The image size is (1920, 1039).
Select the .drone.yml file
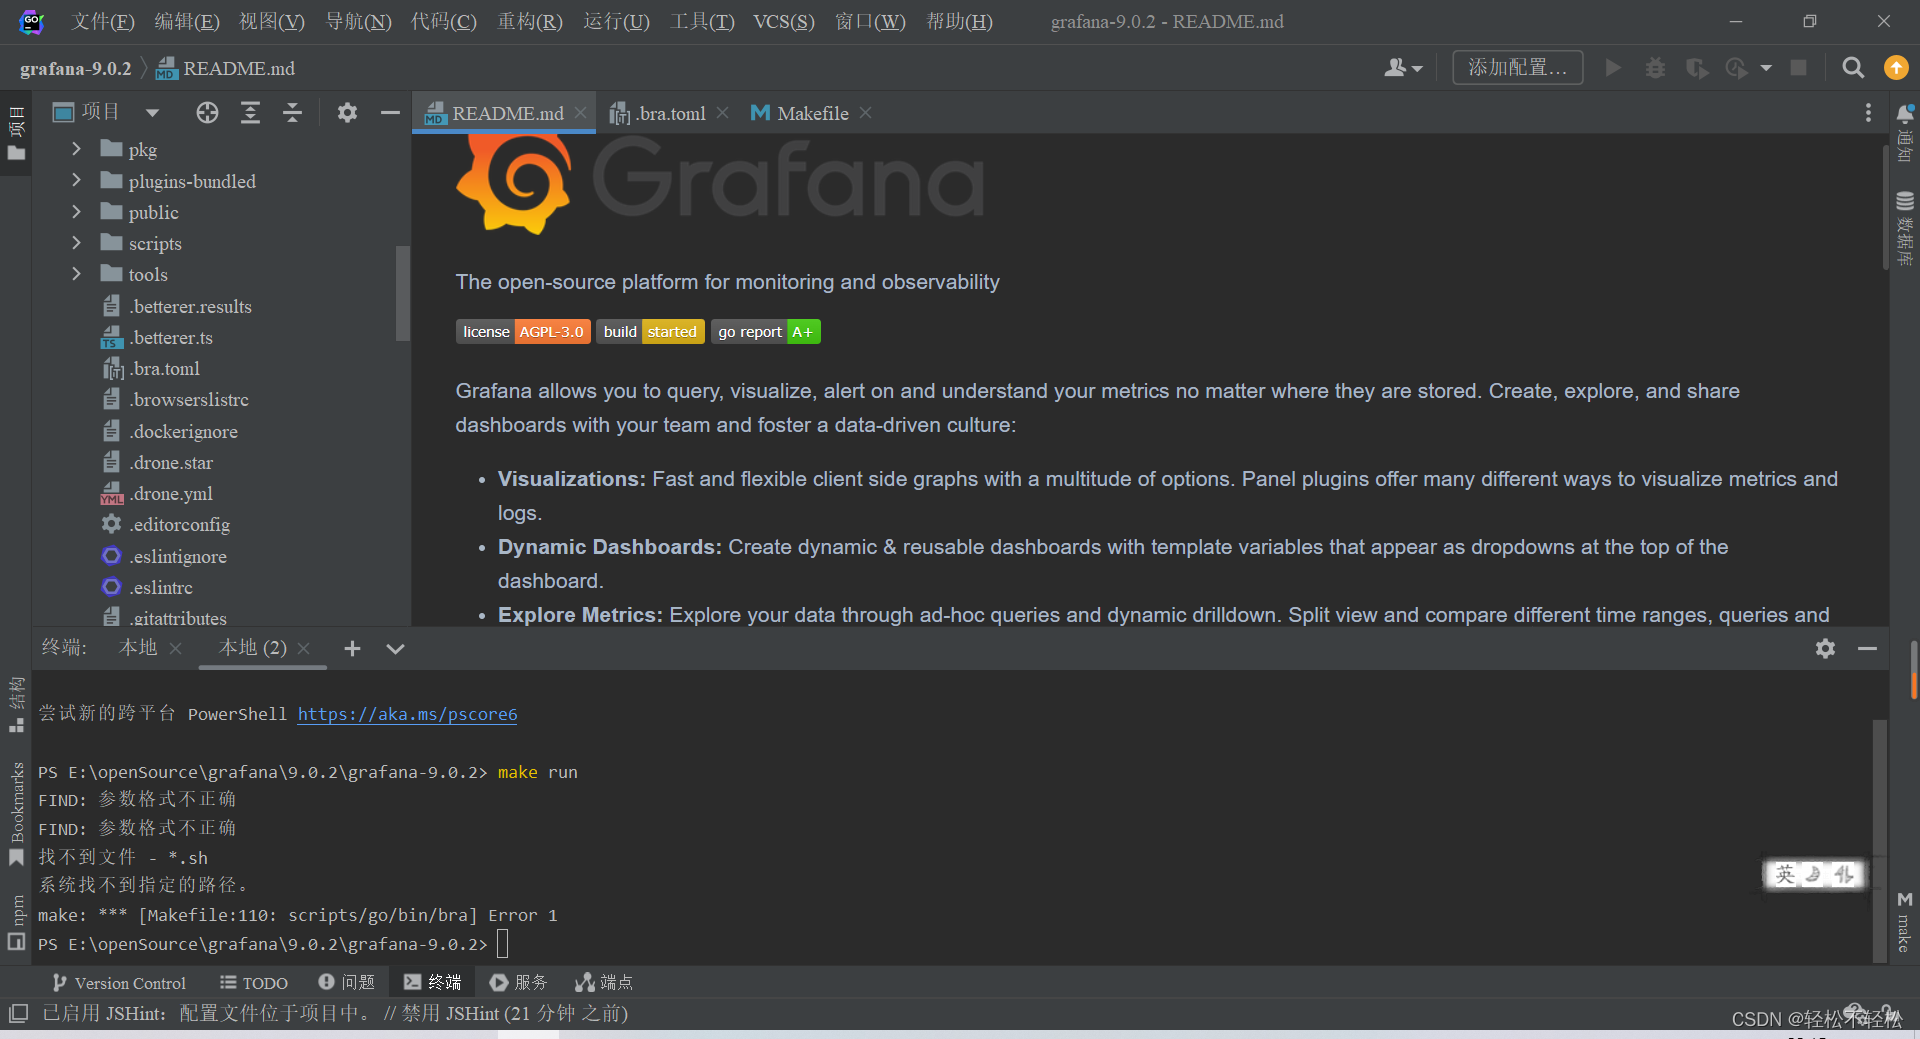(157, 493)
